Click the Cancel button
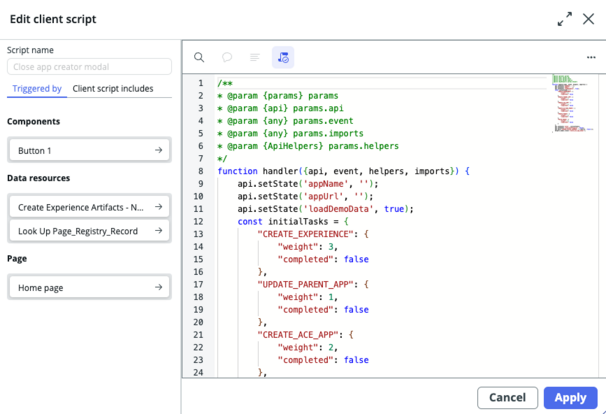This screenshot has height=414, width=606. [x=507, y=397]
